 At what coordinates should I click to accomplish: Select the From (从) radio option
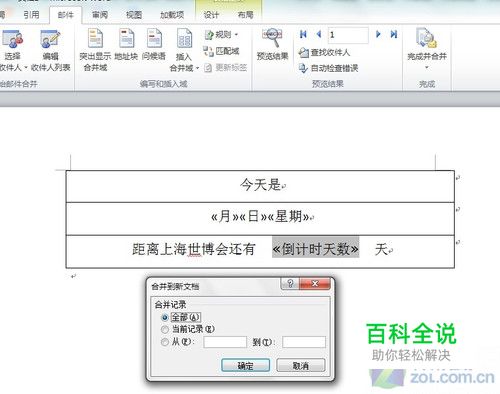[x=164, y=342]
